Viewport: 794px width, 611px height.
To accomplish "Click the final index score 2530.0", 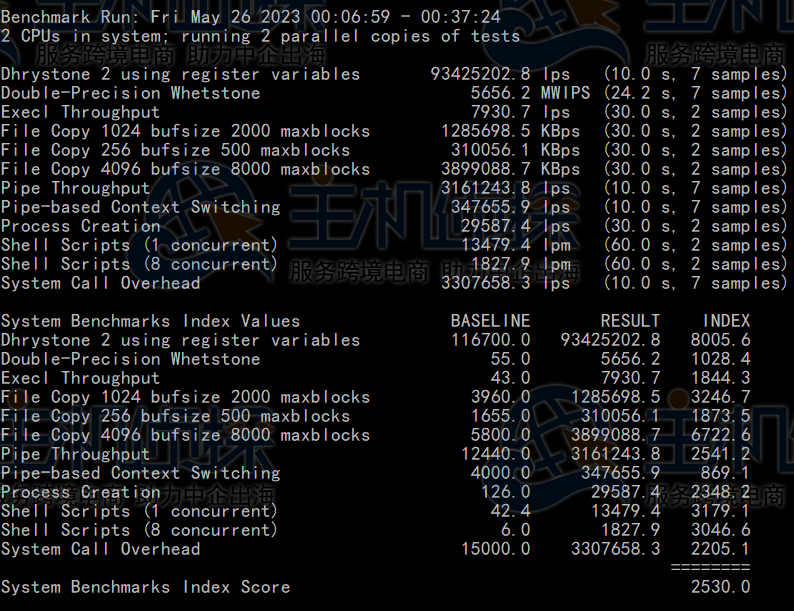I will [x=720, y=587].
